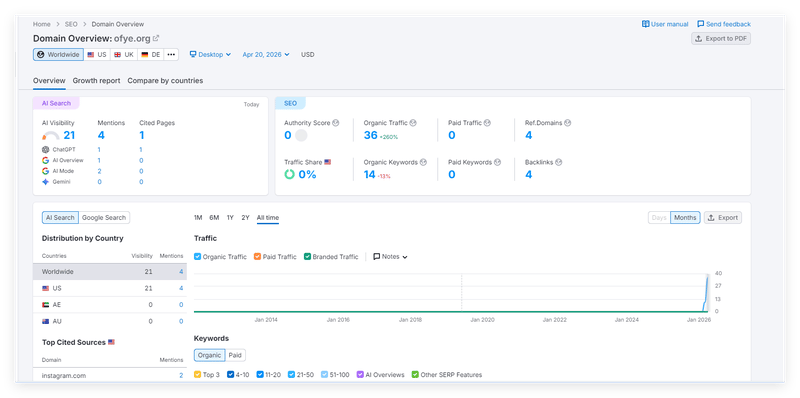800x398 pixels.
Task: Open the Apr 20, 2026 date dropdown
Action: pos(266,55)
